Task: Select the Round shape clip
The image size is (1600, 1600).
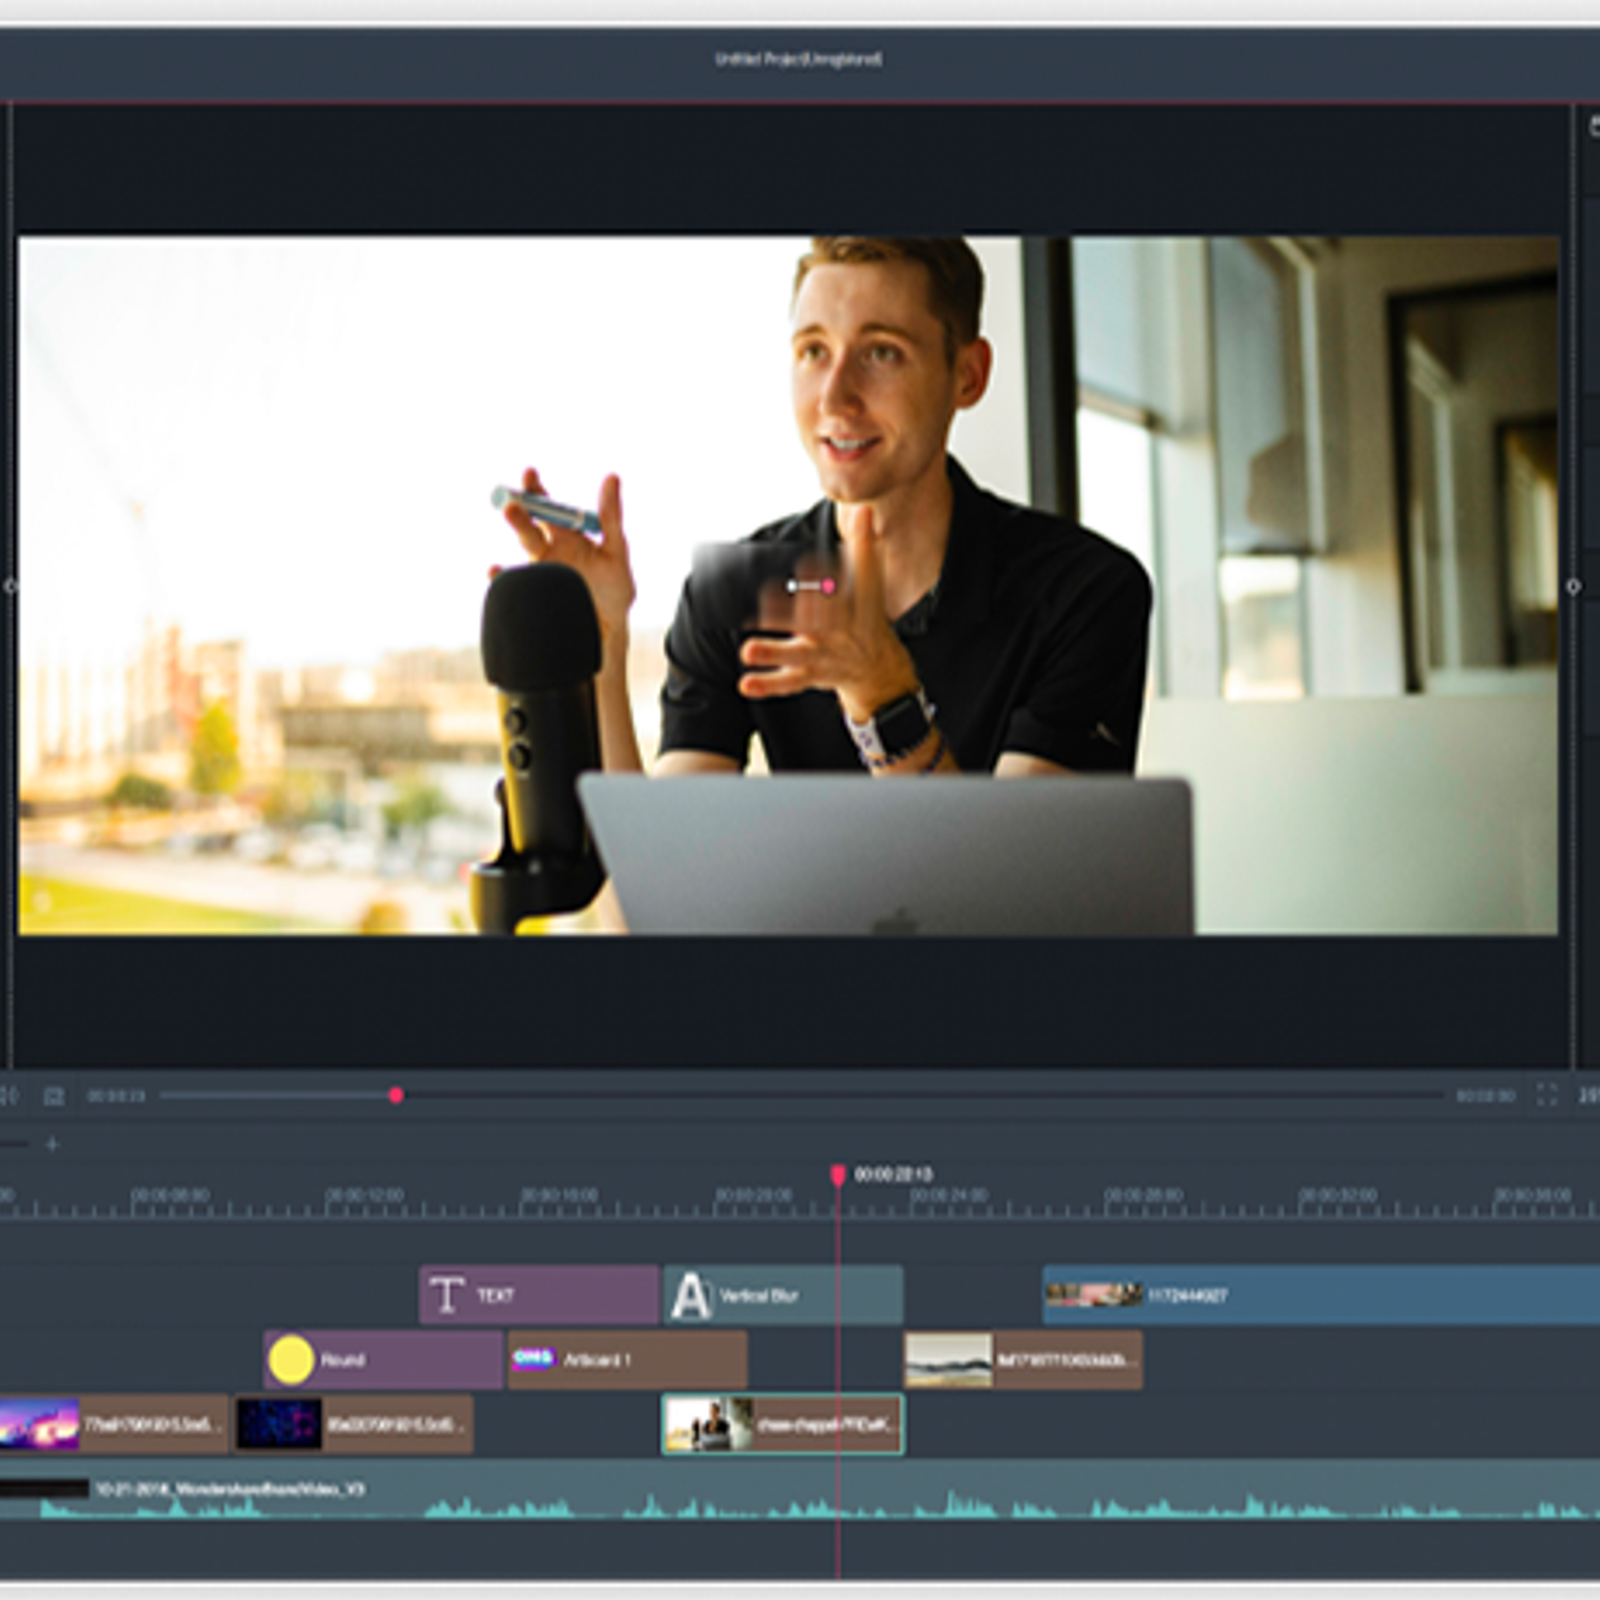Action: tap(383, 1360)
